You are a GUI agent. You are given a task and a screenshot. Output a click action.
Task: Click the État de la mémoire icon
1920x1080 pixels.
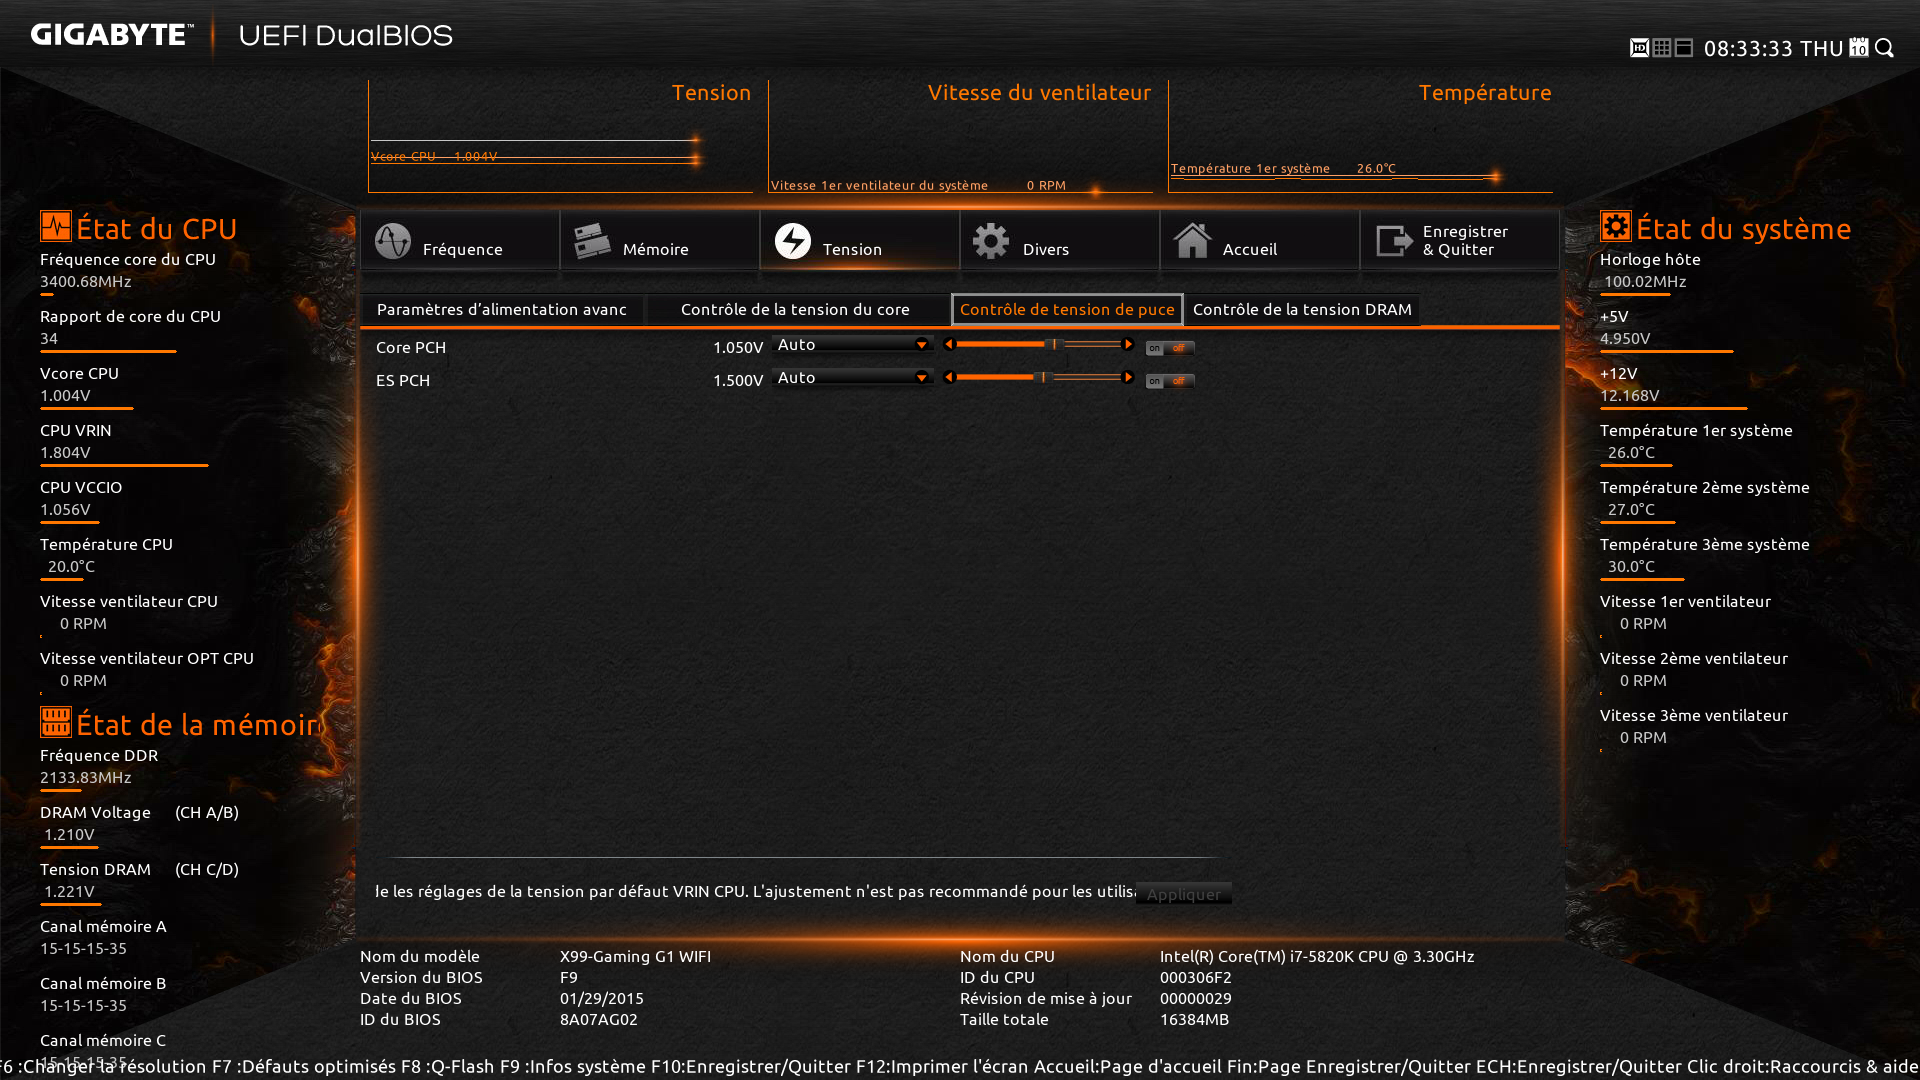56,722
